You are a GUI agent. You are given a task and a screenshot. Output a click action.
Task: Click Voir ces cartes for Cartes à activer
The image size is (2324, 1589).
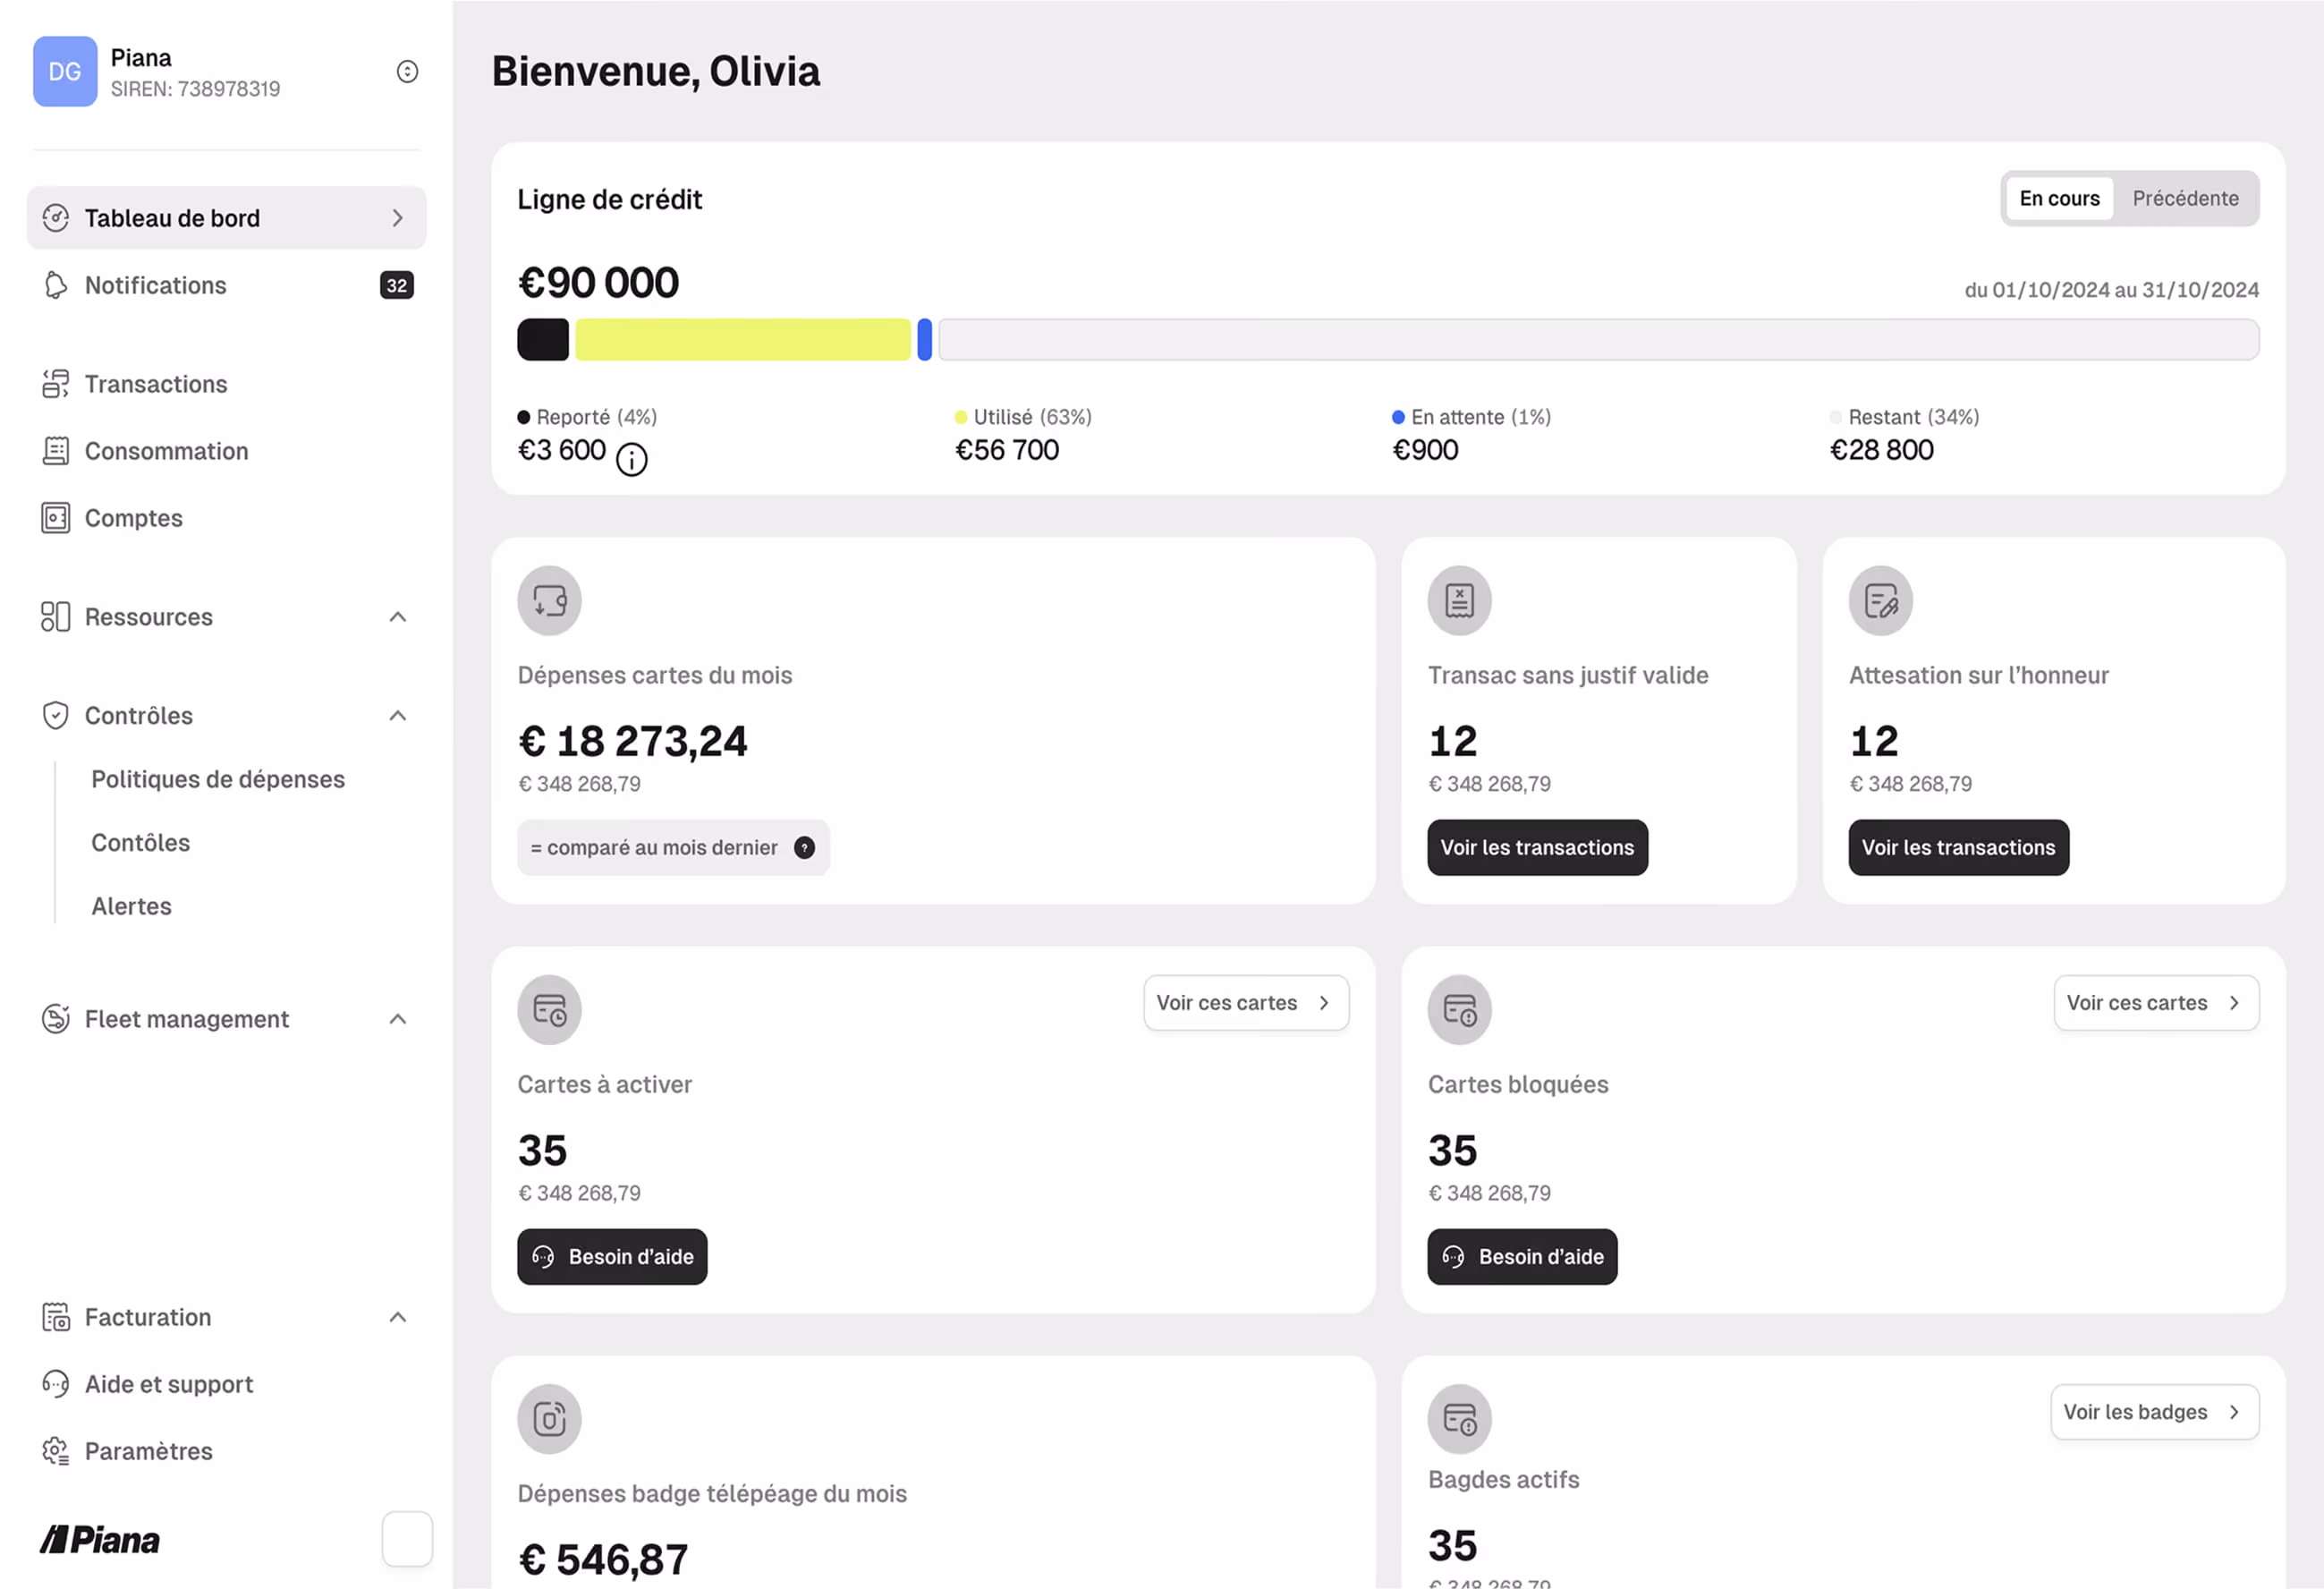[1246, 1003]
